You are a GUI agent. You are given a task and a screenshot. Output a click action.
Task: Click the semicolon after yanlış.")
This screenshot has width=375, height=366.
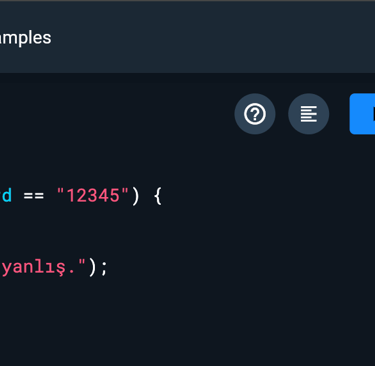tap(104, 269)
